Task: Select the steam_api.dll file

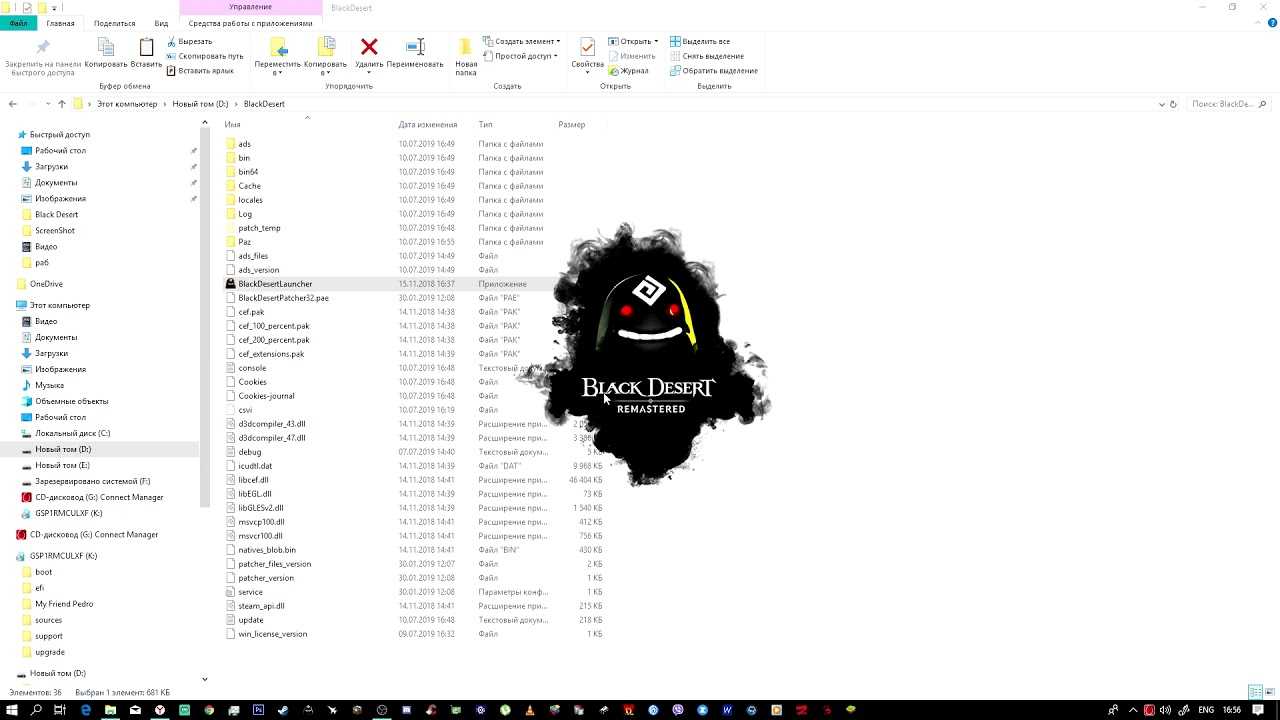Action: 261,606
